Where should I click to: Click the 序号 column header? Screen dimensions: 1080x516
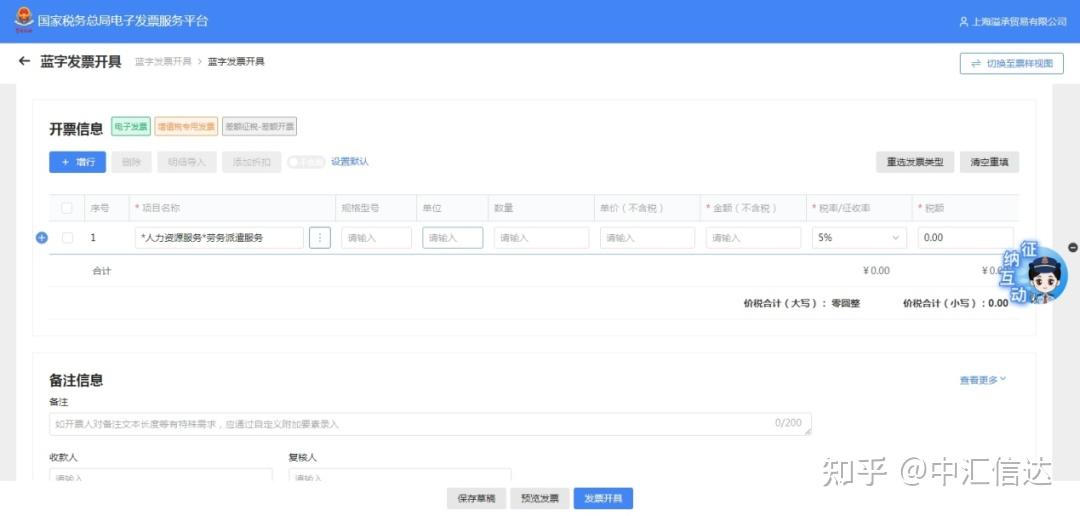(x=100, y=208)
